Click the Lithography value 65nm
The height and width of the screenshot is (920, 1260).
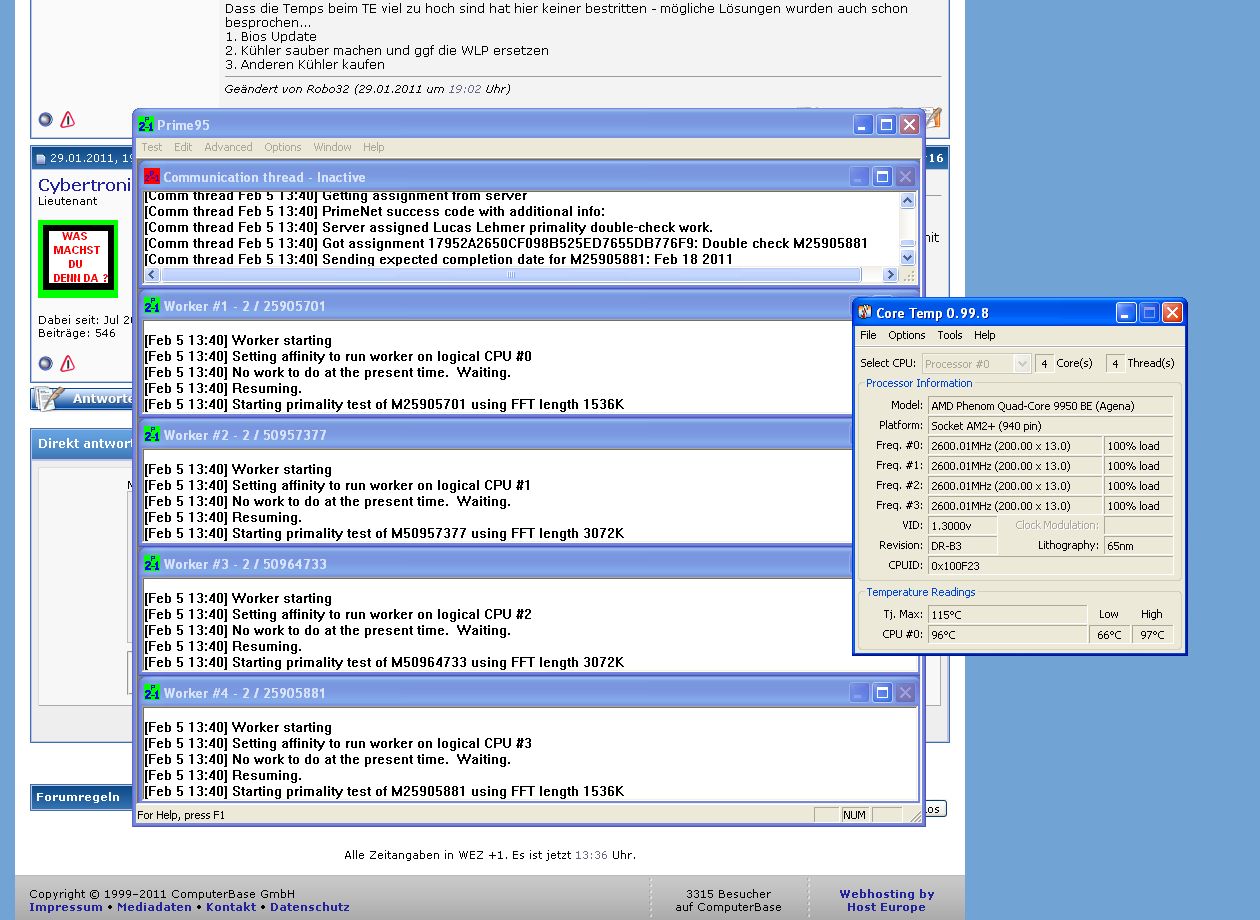[x=1138, y=546]
